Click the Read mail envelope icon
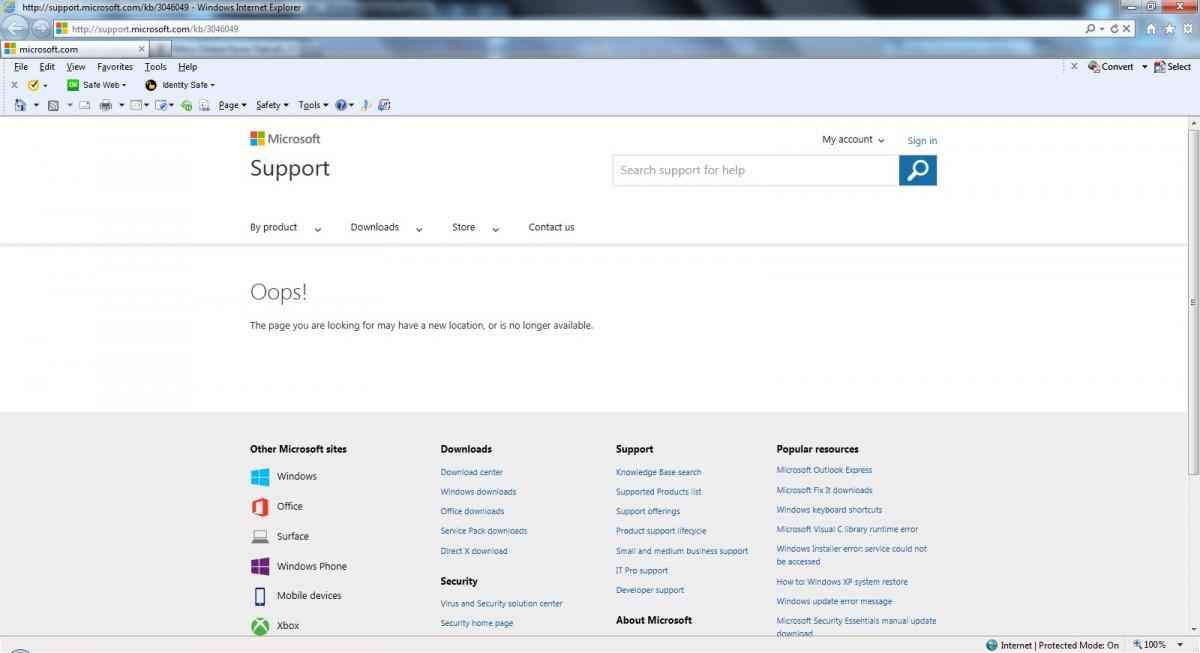Screen dimensions: 1200x653 point(85,104)
